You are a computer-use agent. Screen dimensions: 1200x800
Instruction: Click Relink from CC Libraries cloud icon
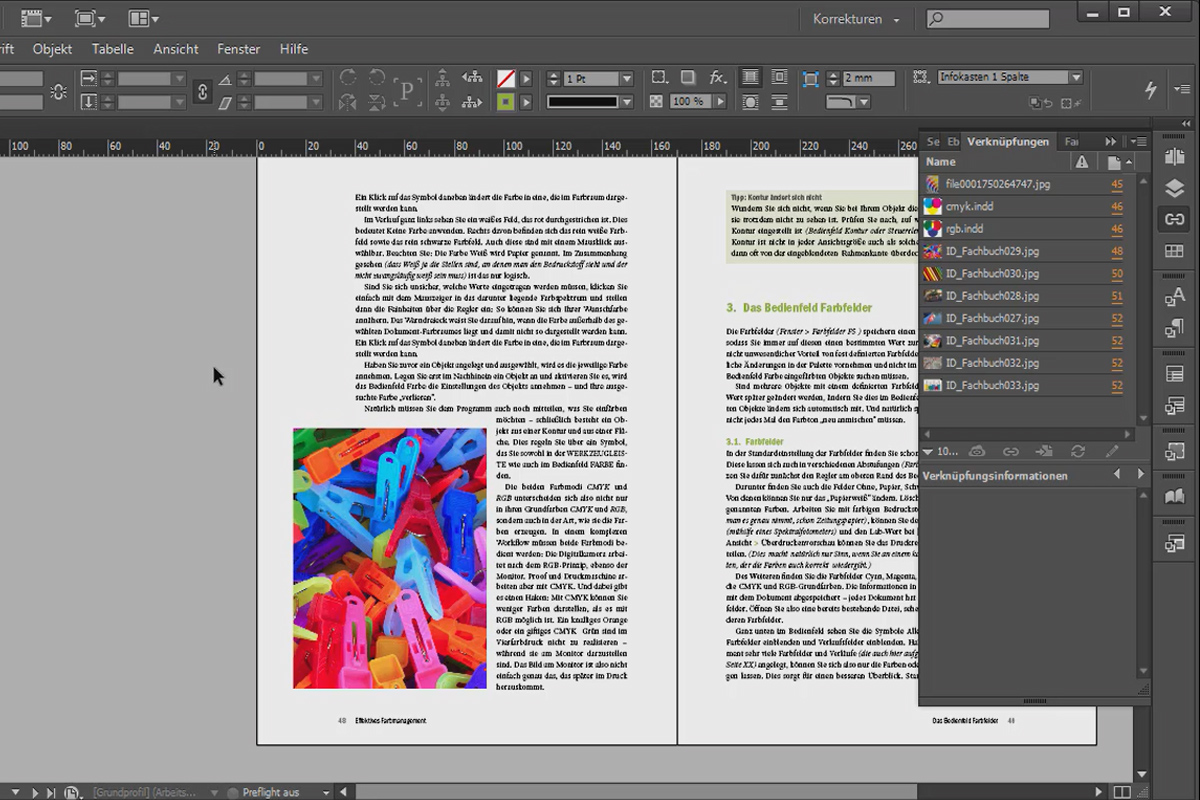pos(977,452)
